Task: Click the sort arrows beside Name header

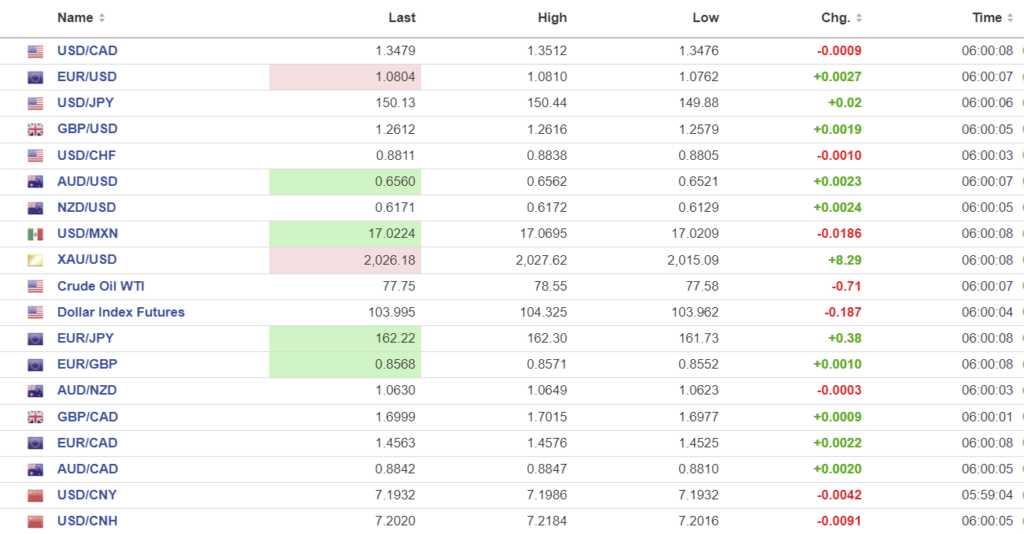Action: (x=102, y=18)
